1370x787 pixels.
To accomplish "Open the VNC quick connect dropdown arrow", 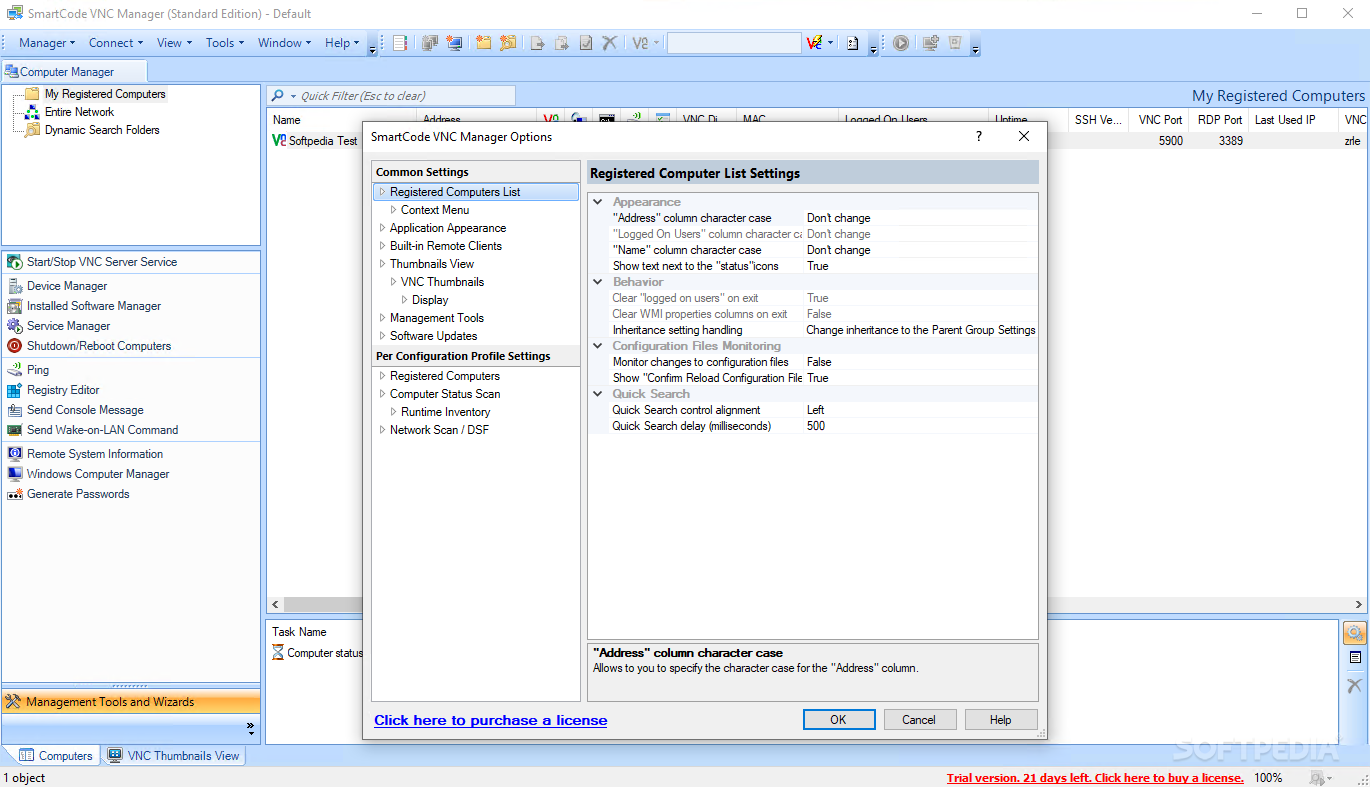I will pyautogui.click(x=830, y=43).
